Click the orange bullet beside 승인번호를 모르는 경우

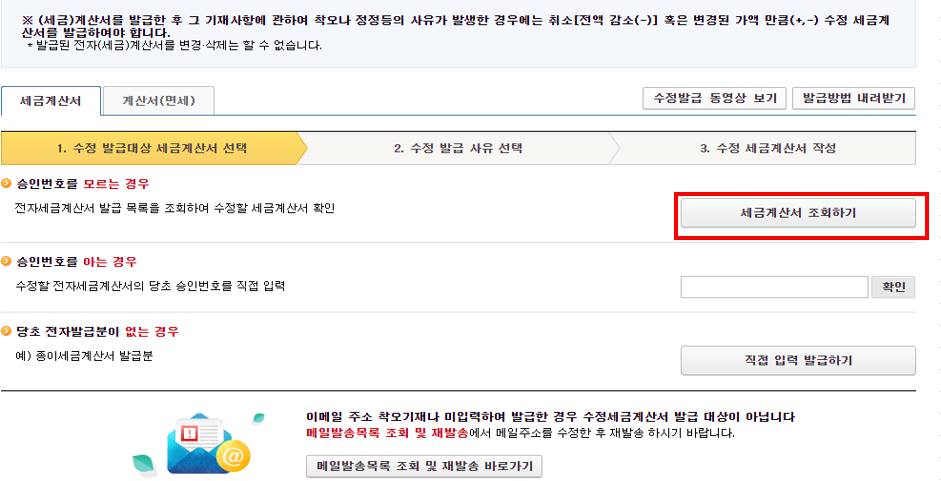coord(8,185)
